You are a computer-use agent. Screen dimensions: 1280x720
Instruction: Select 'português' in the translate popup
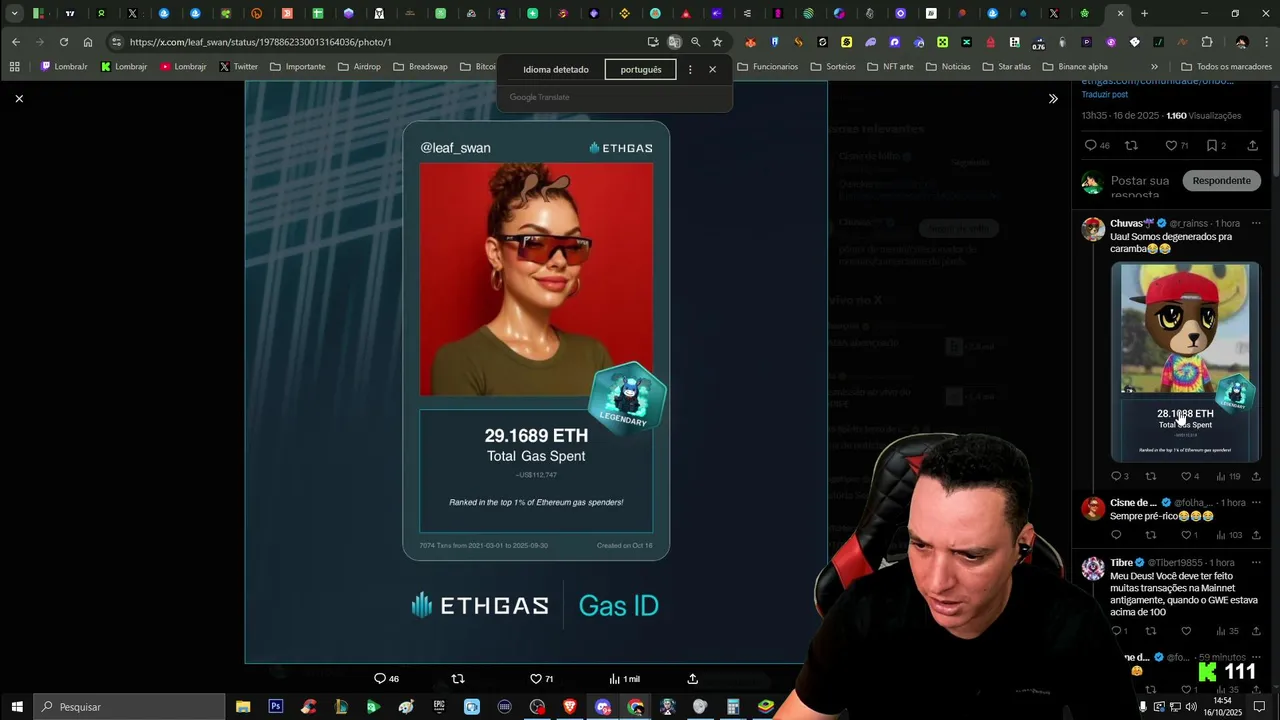(x=641, y=69)
